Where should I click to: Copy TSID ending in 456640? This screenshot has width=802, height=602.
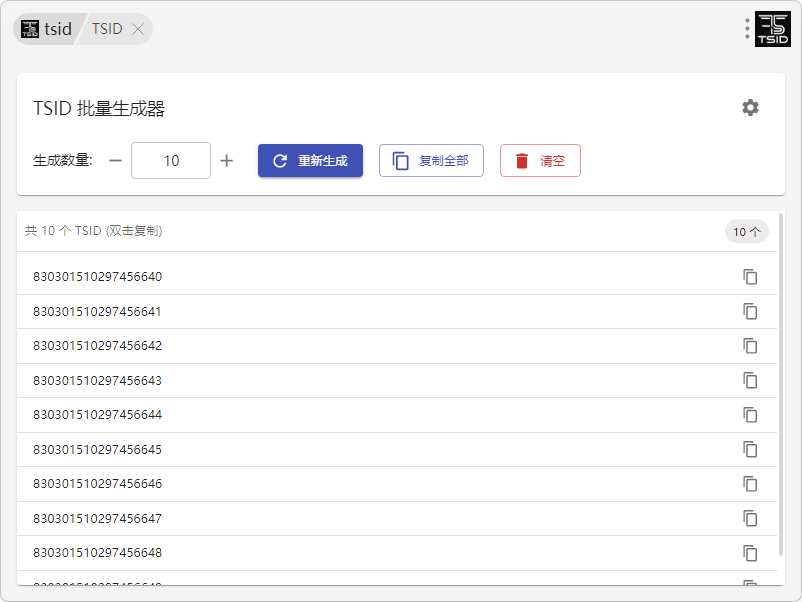(750, 277)
